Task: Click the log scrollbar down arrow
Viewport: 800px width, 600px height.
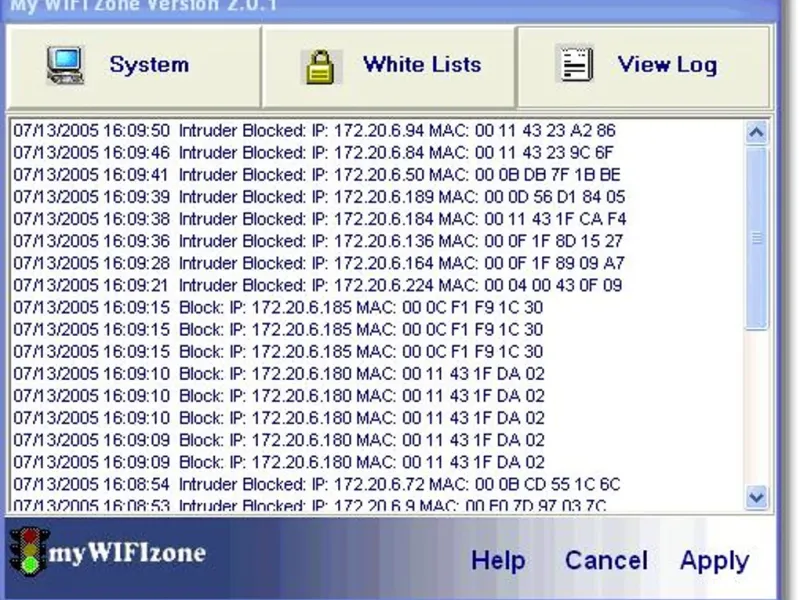Action: [x=756, y=496]
